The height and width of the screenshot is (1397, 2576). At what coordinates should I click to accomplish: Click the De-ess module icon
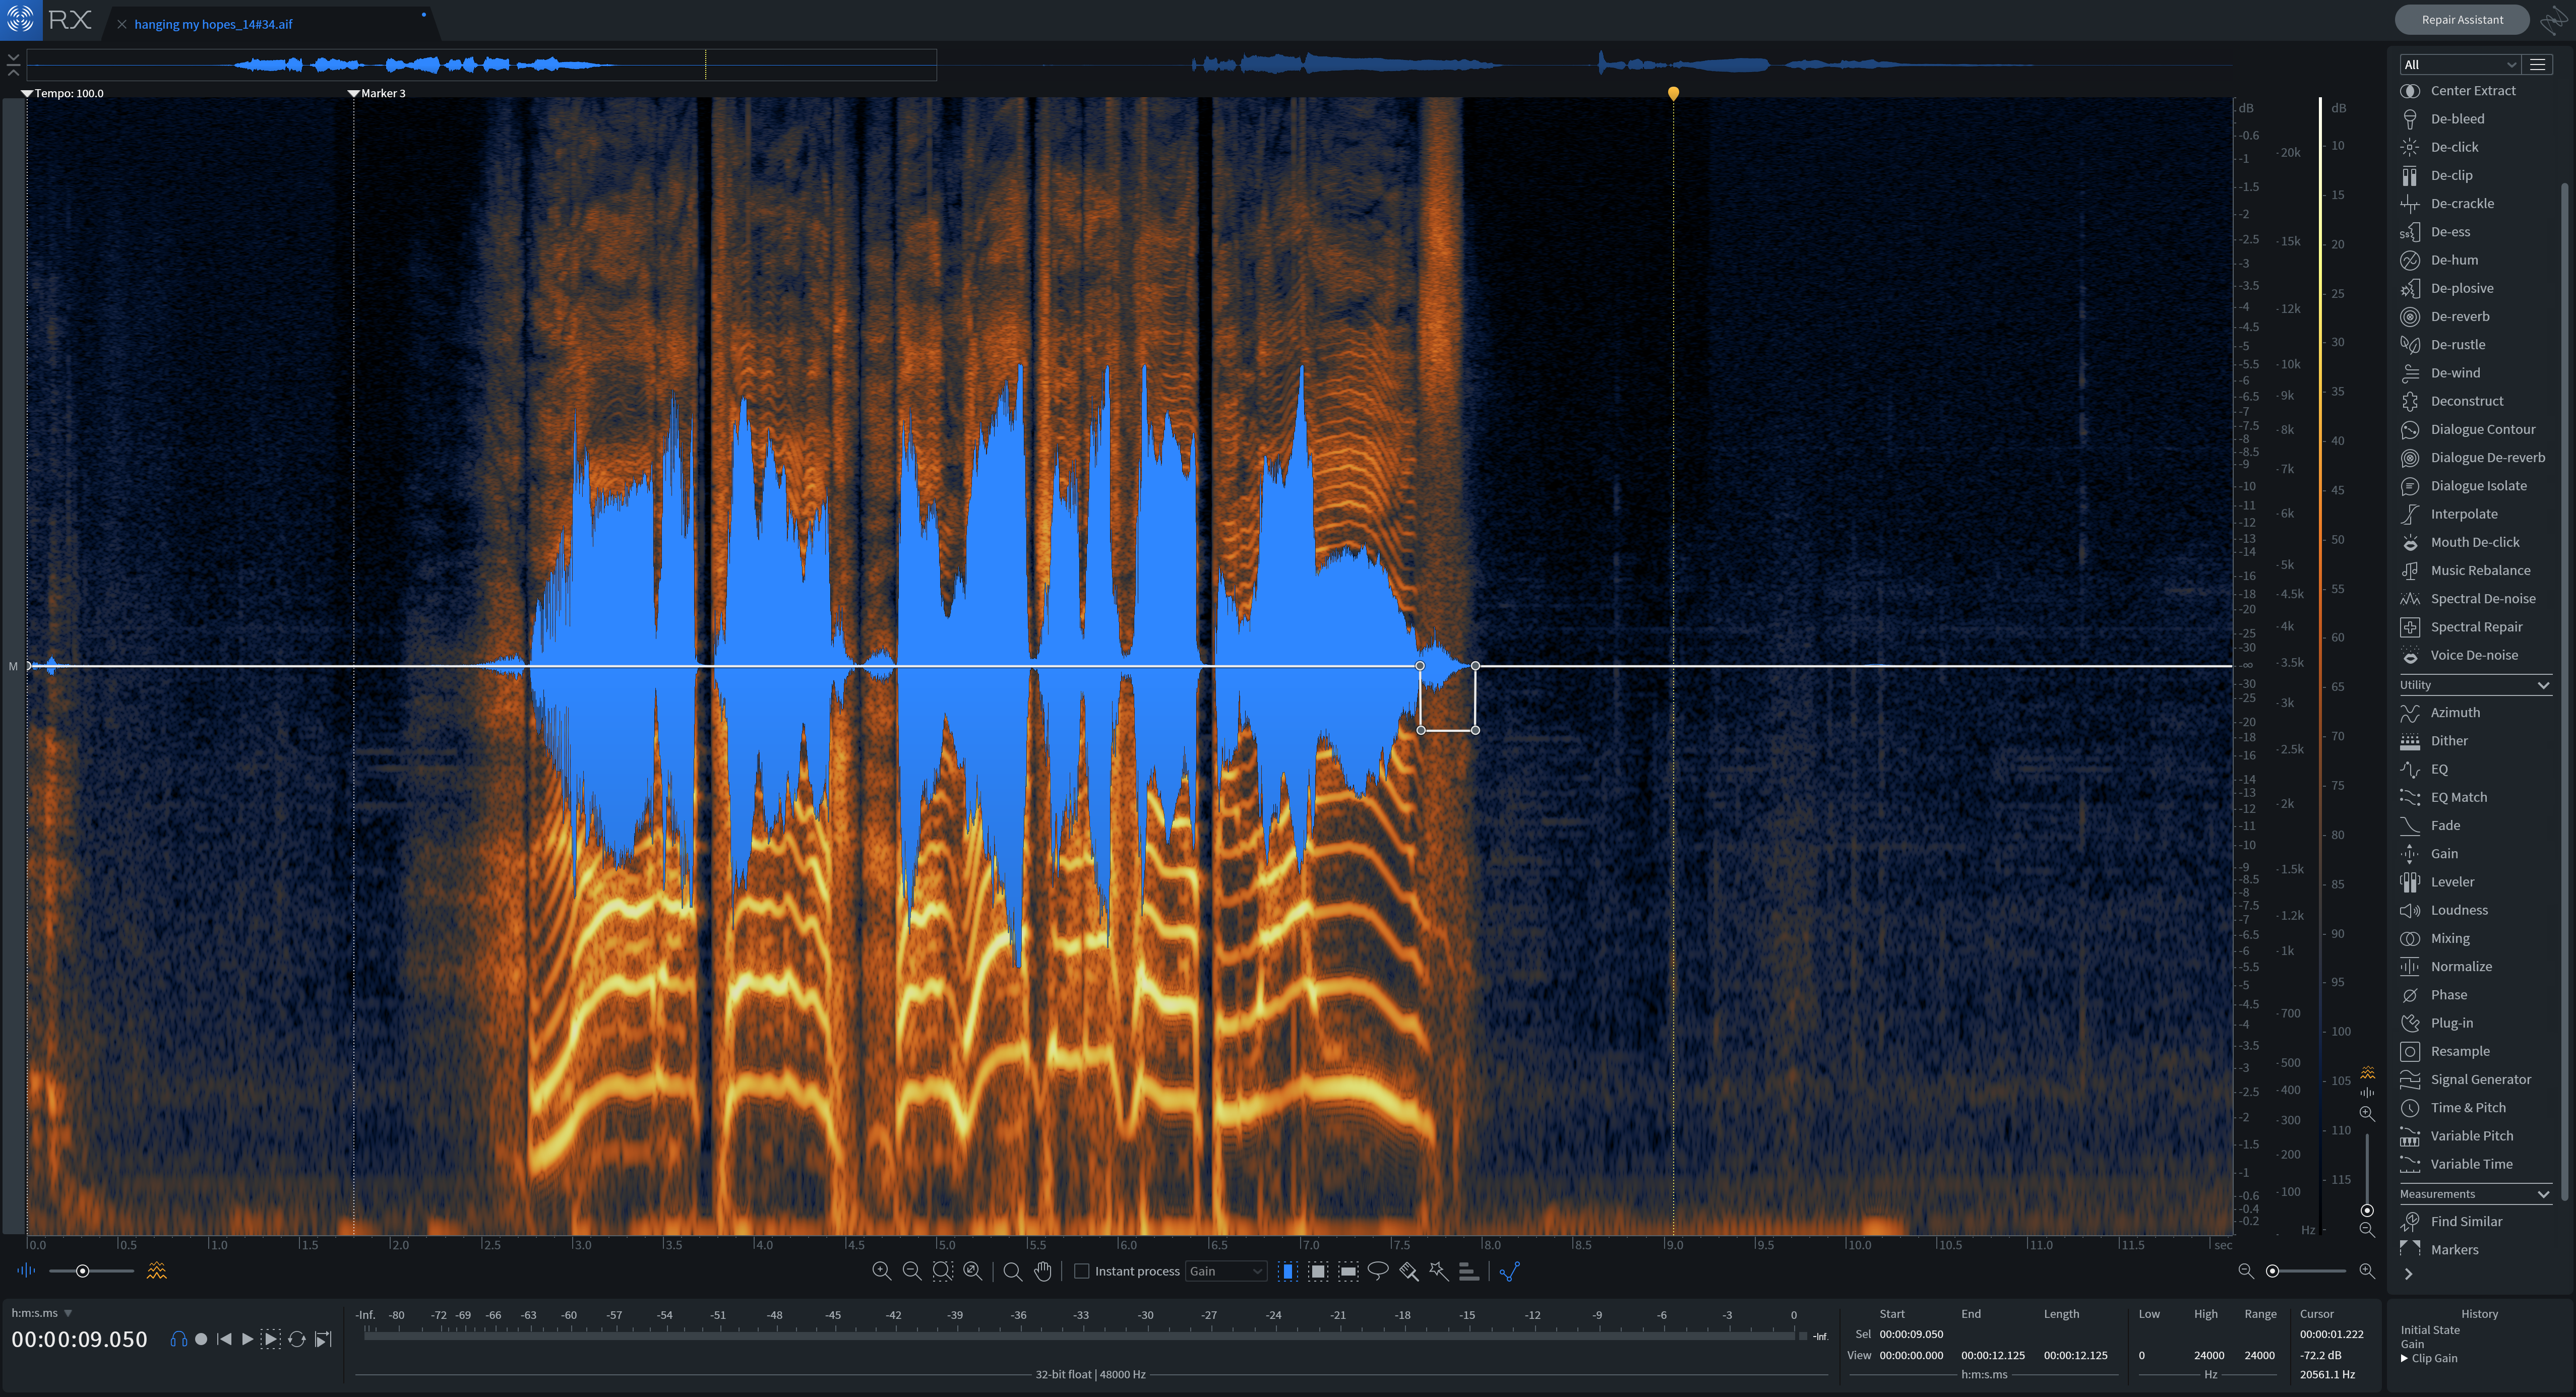tap(2410, 232)
